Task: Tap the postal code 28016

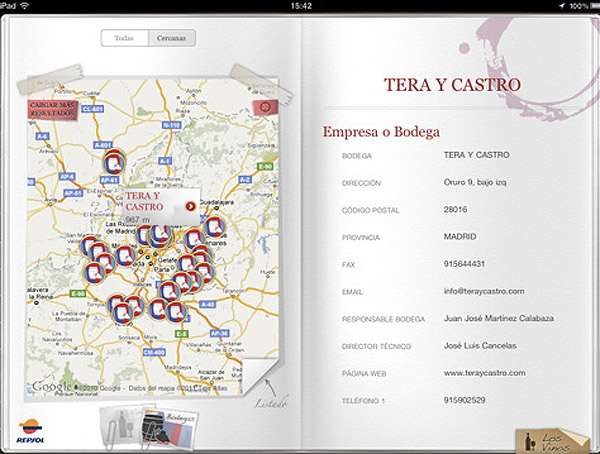Action: (455, 210)
